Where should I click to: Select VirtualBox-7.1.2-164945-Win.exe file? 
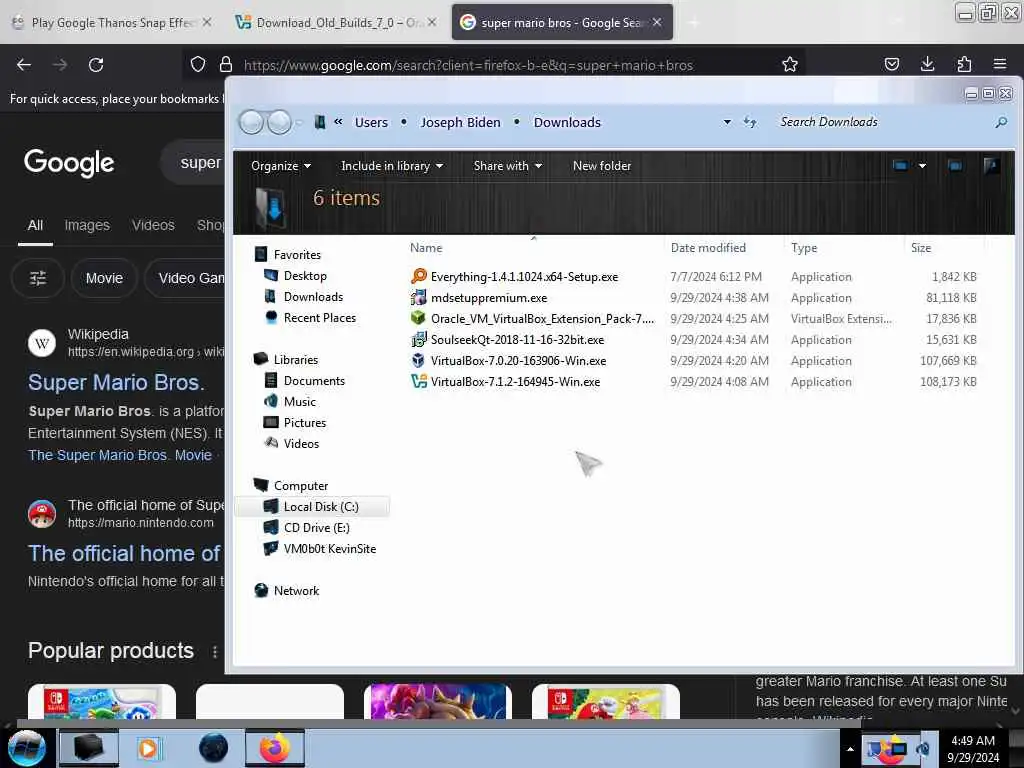click(x=515, y=381)
